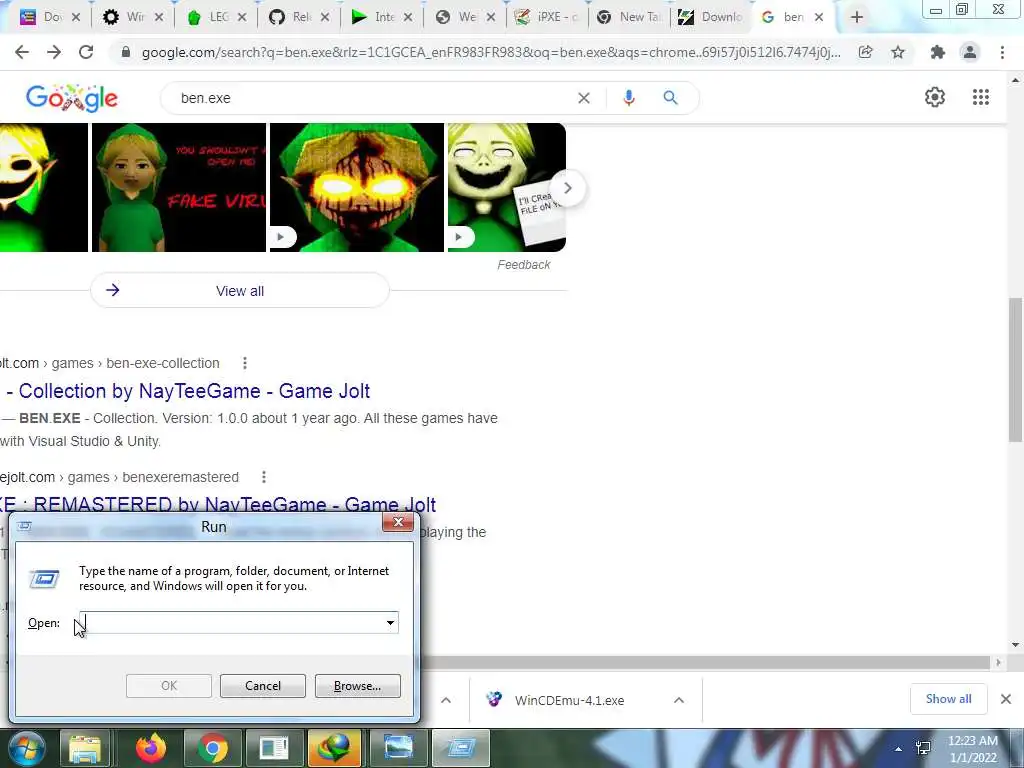The height and width of the screenshot is (768, 1024).
Task: Open options for the benexeremastered result
Action: coord(264,477)
